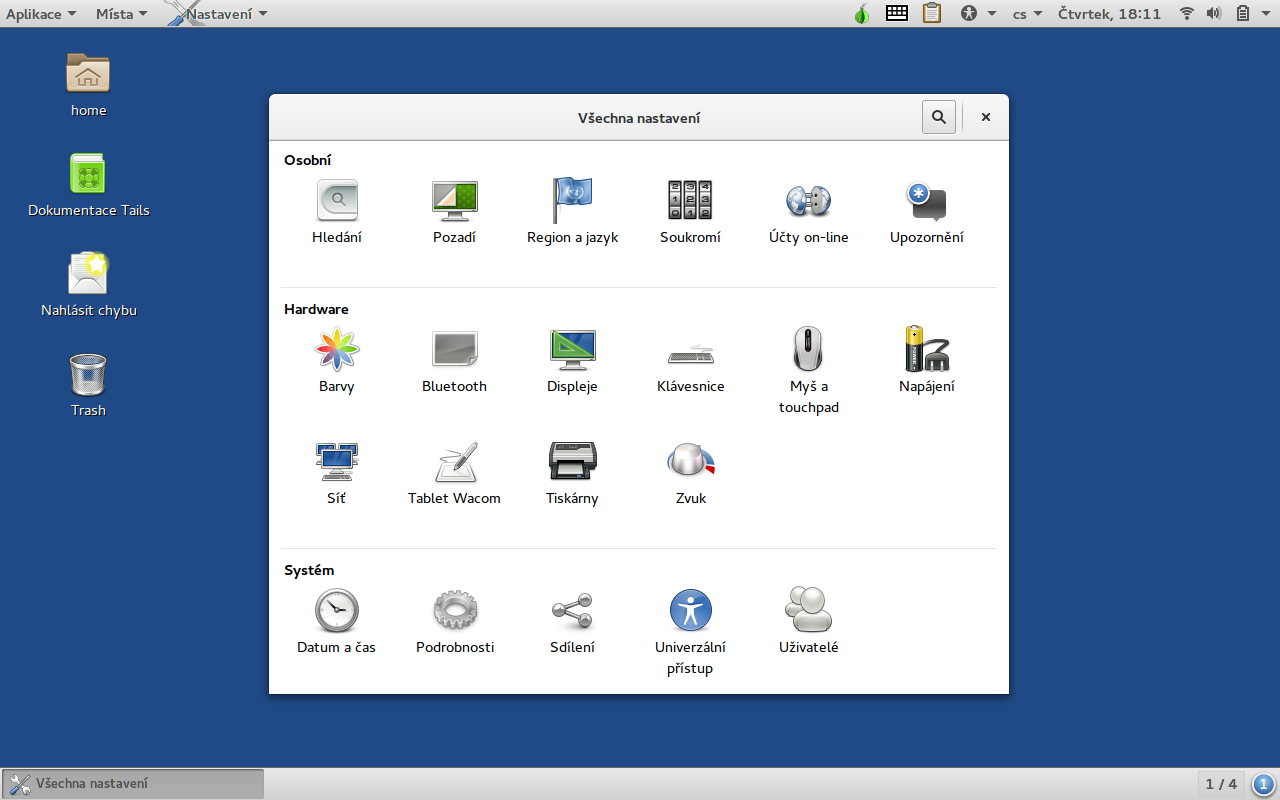Click the search button in settings header

(939, 117)
